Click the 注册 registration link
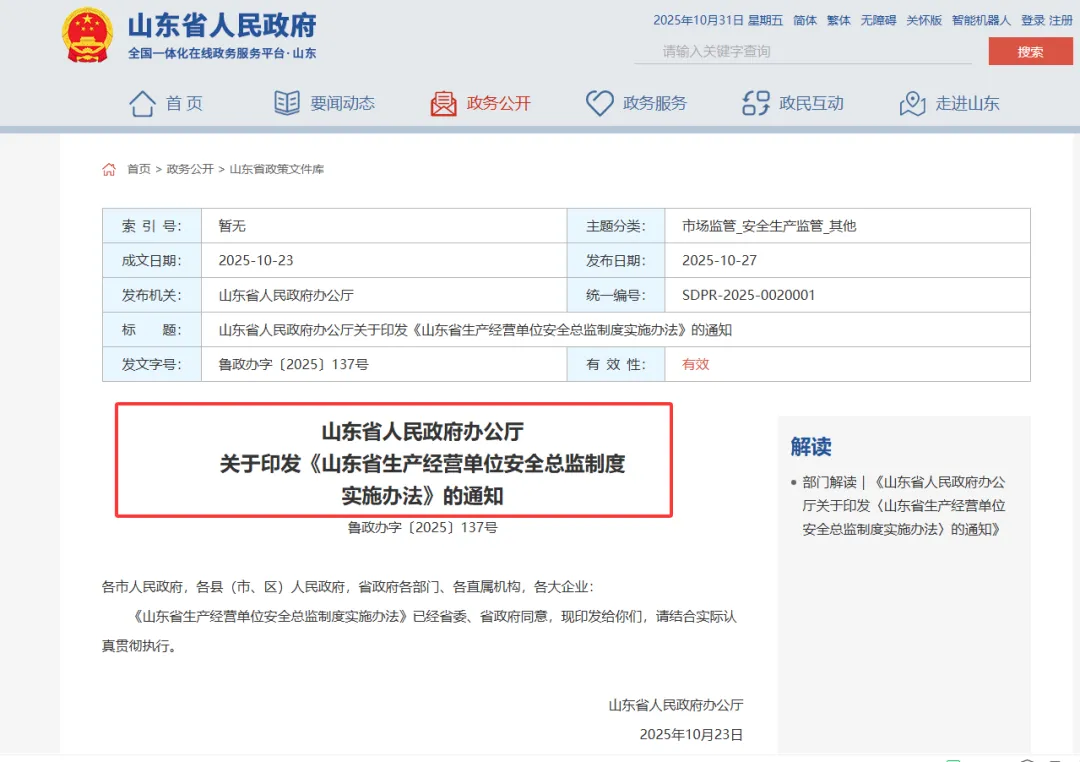Screen dimensions: 1080x762 click(1058, 19)
